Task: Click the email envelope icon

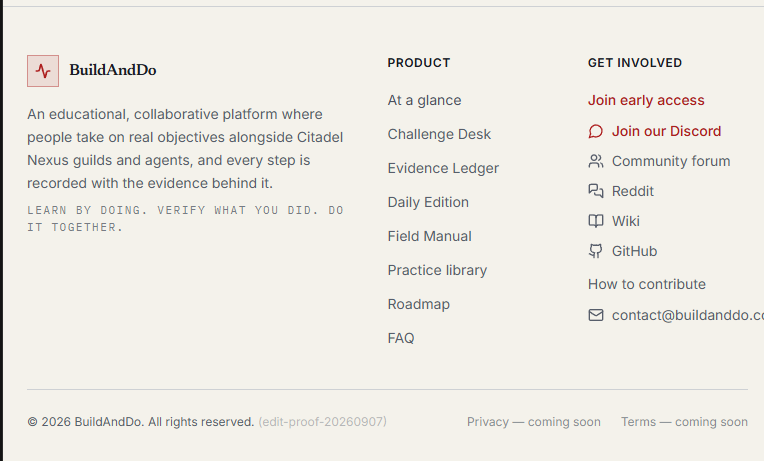Action: [595, 315]
